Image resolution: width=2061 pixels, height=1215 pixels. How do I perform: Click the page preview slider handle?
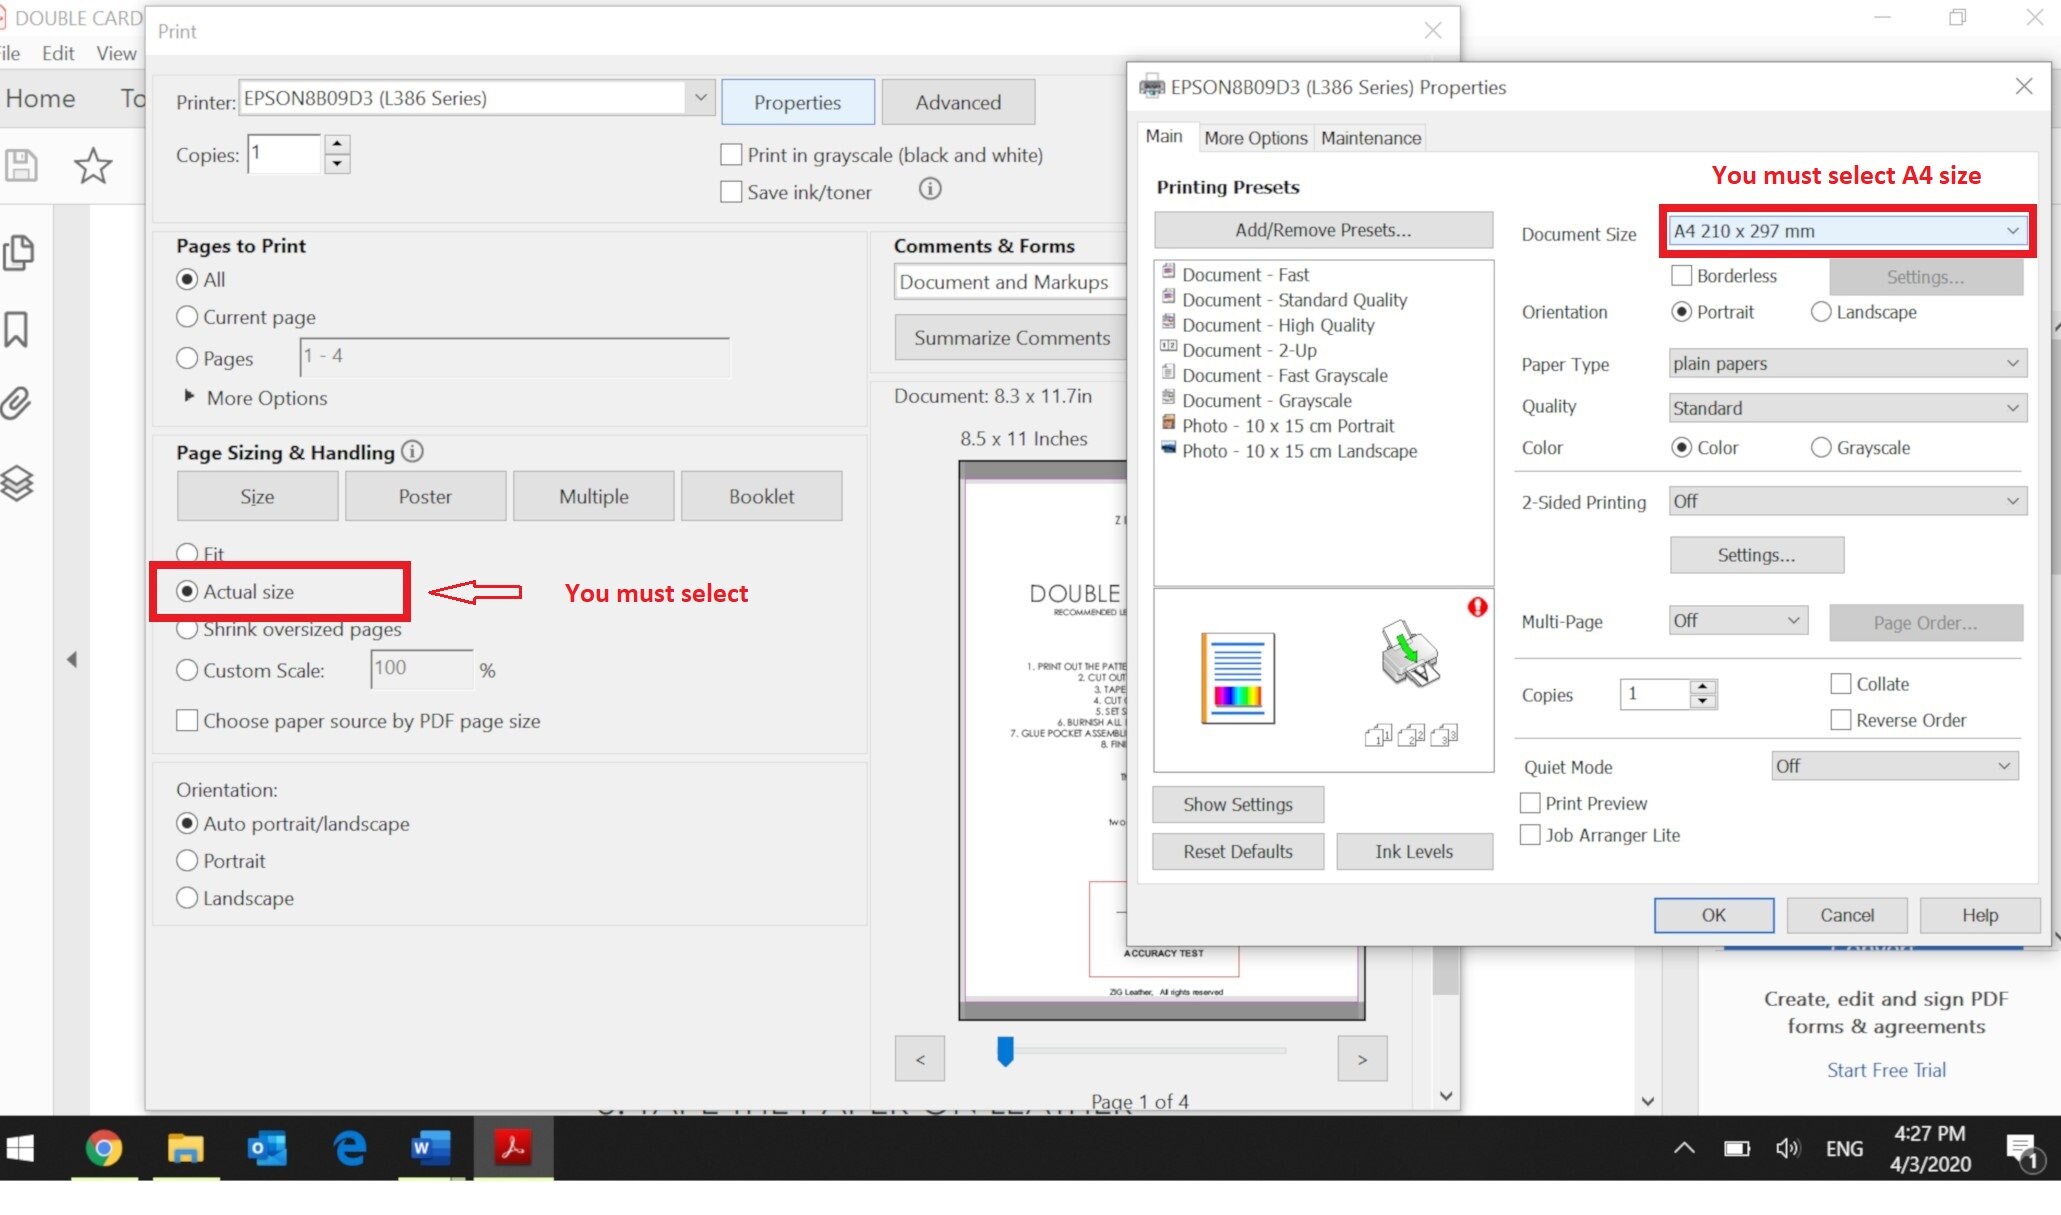(1005, 1051)
